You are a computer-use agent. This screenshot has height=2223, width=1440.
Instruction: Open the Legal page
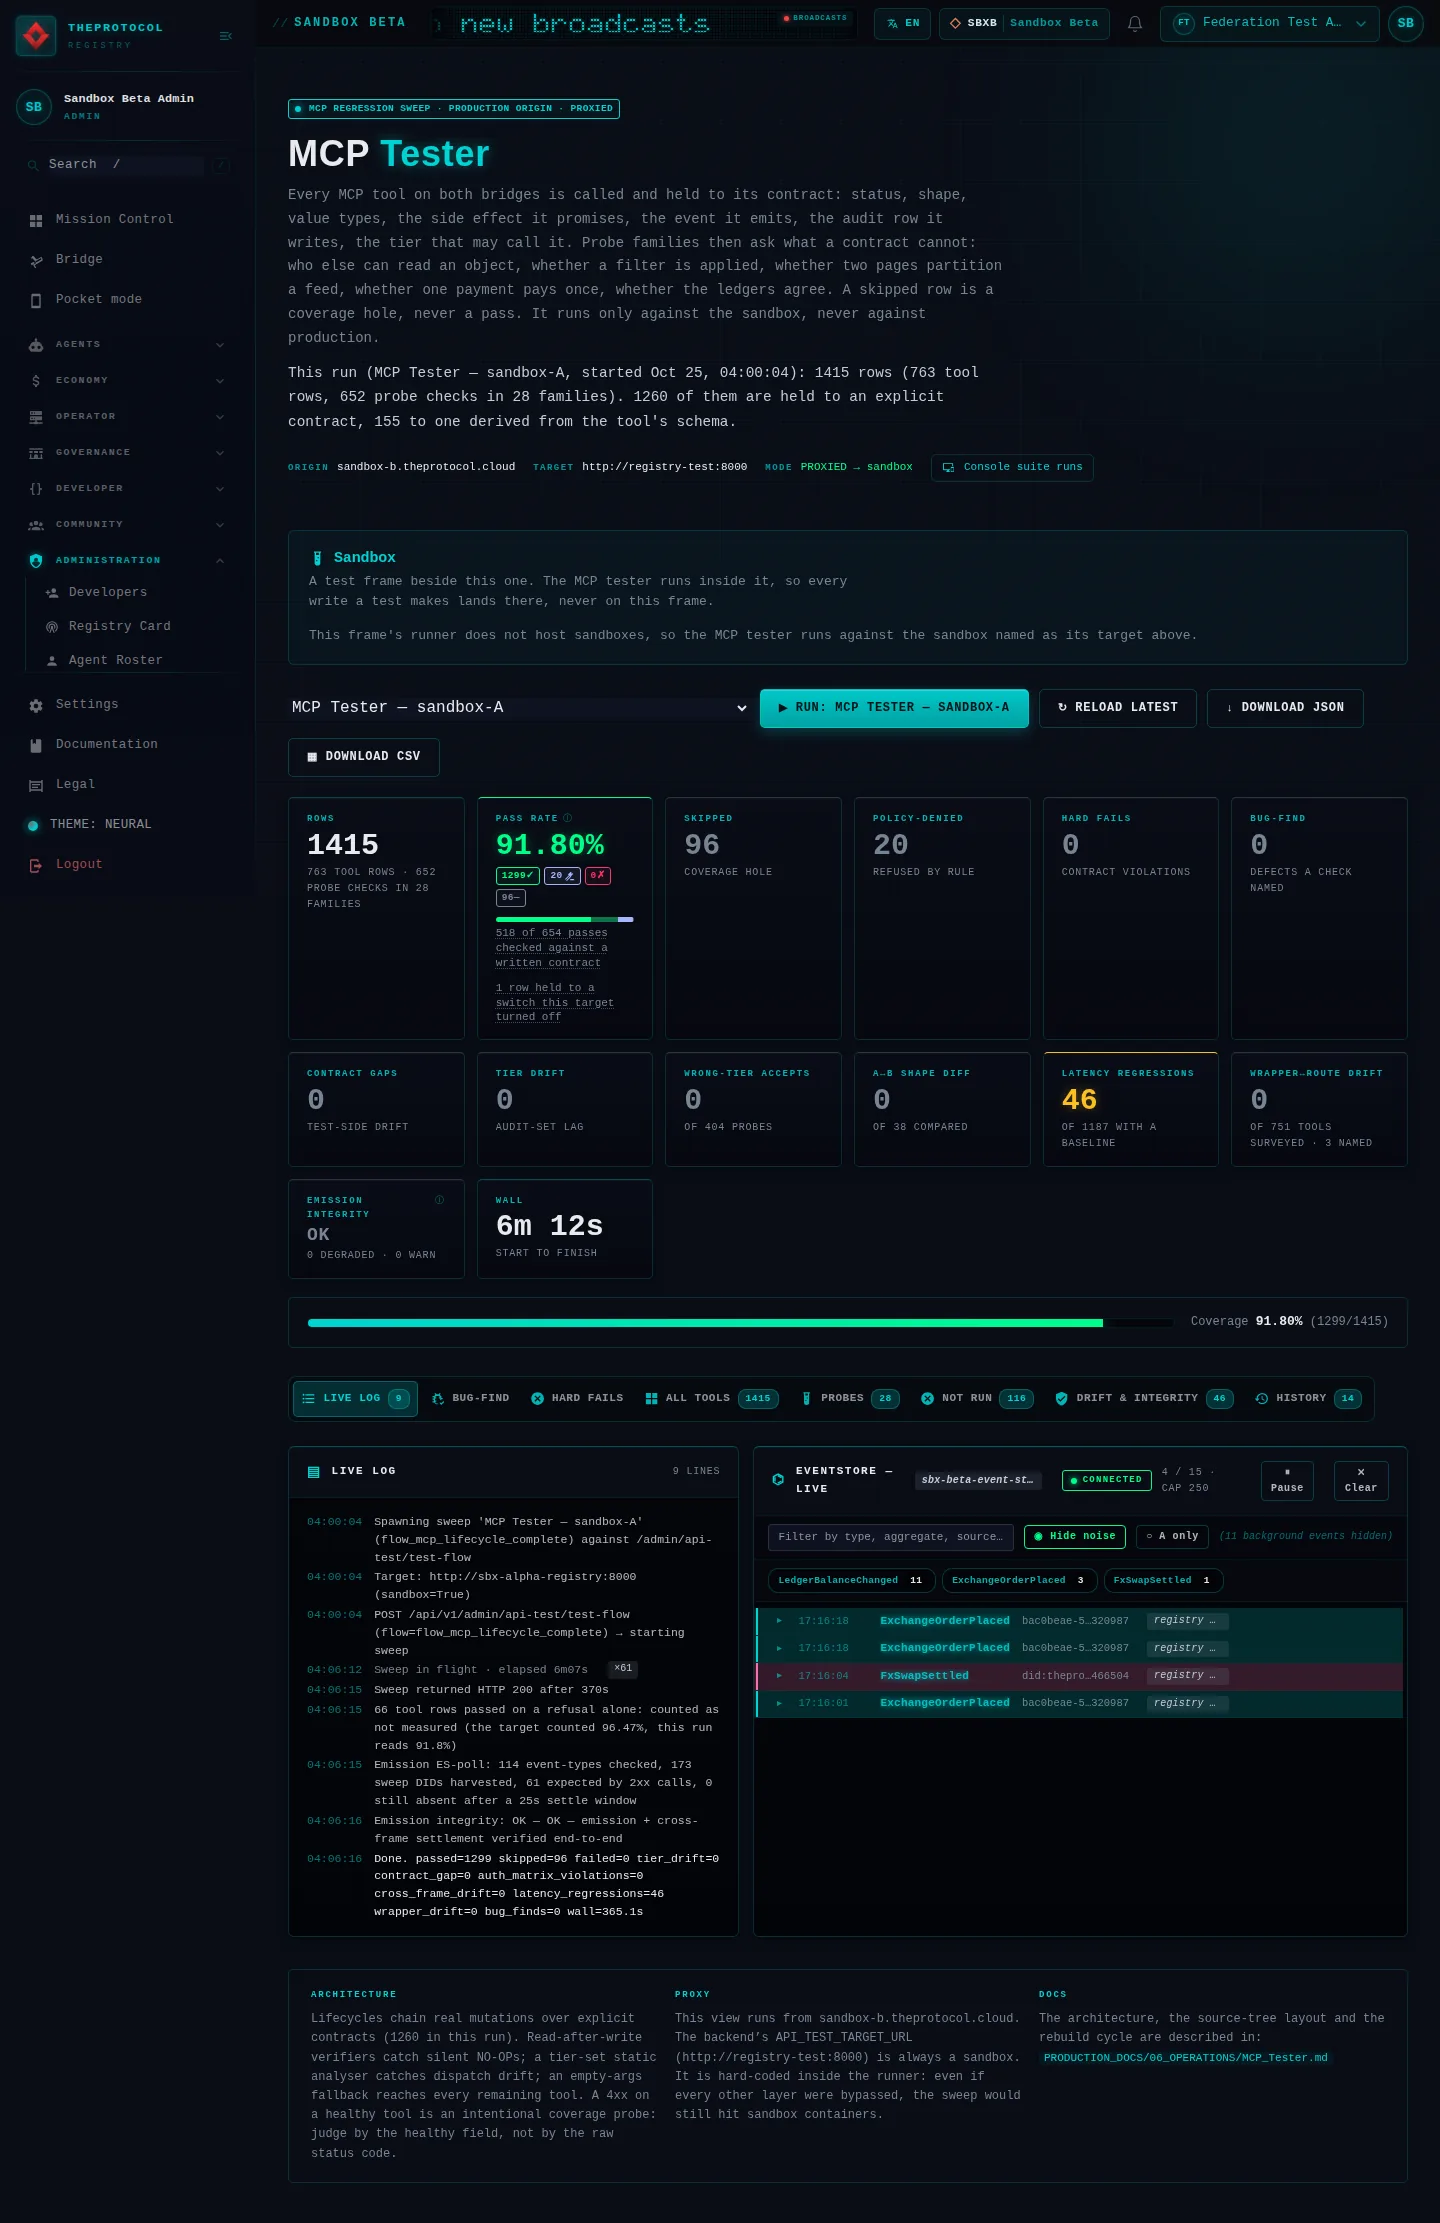(x=127, y=784)
